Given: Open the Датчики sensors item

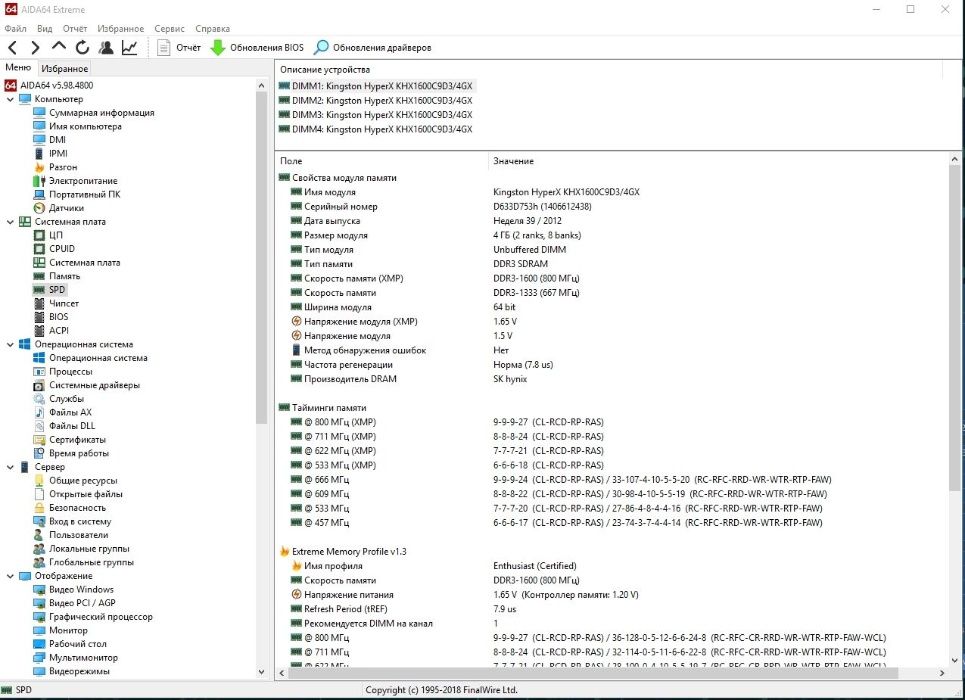Looking at the screenshot, I should point(58,208).
